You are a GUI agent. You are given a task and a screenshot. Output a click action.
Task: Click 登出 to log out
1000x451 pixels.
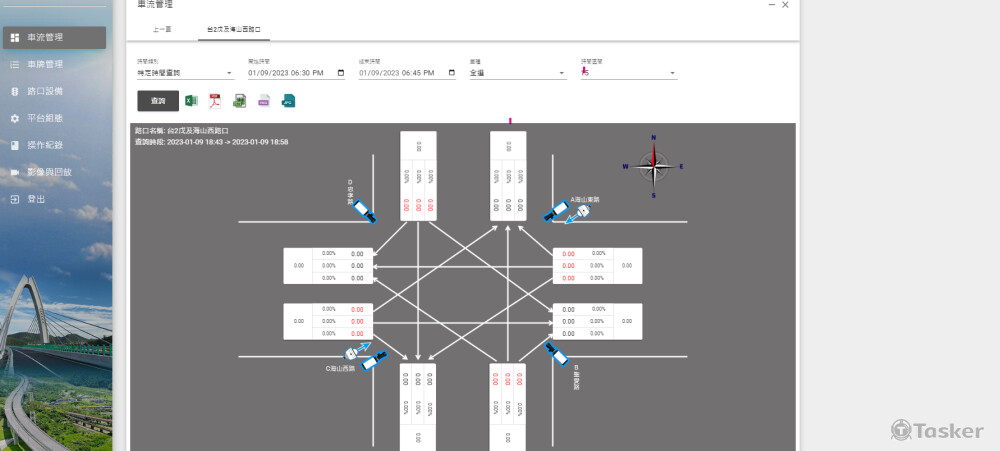36,199
